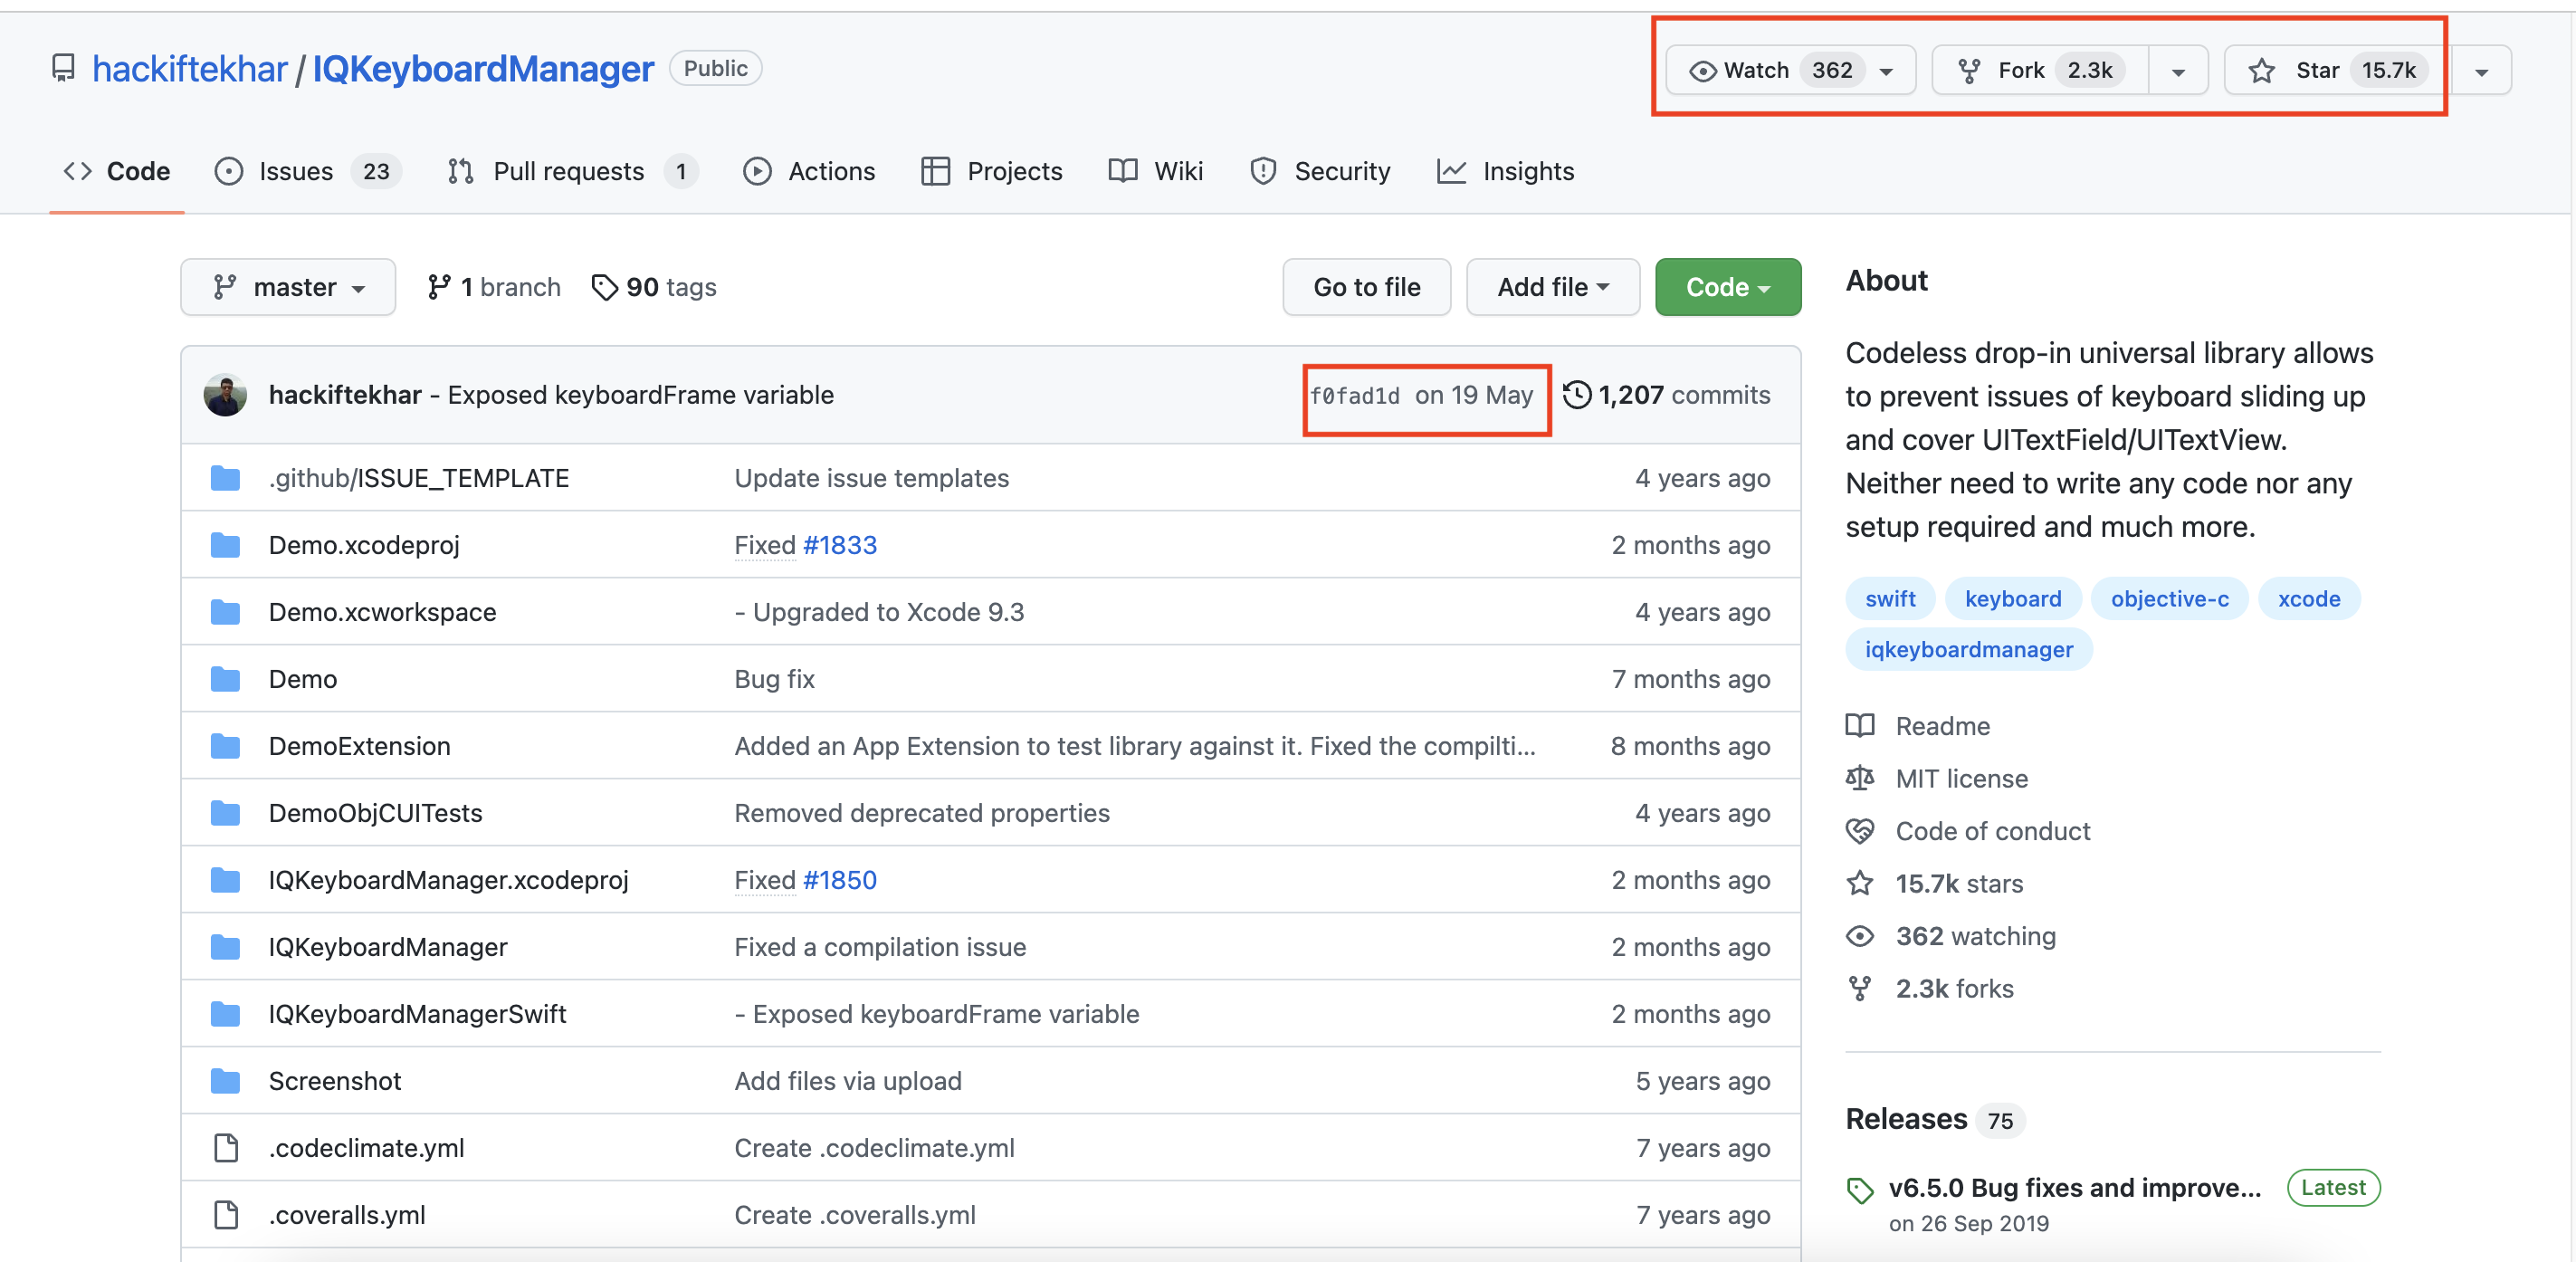Open the Fork options dropdown arrow
Image resolution: width=2576 pixels, height=1262 pixels.
pyautogui.click(x=2178, y=71)
